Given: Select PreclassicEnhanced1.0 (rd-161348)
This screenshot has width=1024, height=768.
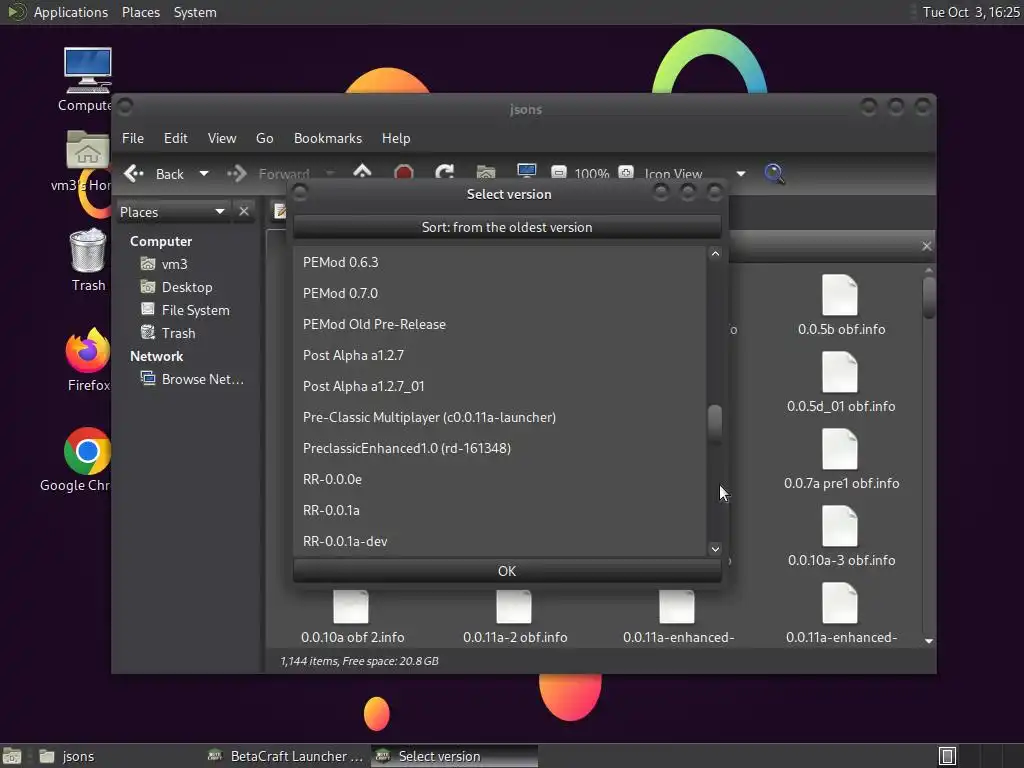Looking at the screenshot, I should 500,448.
